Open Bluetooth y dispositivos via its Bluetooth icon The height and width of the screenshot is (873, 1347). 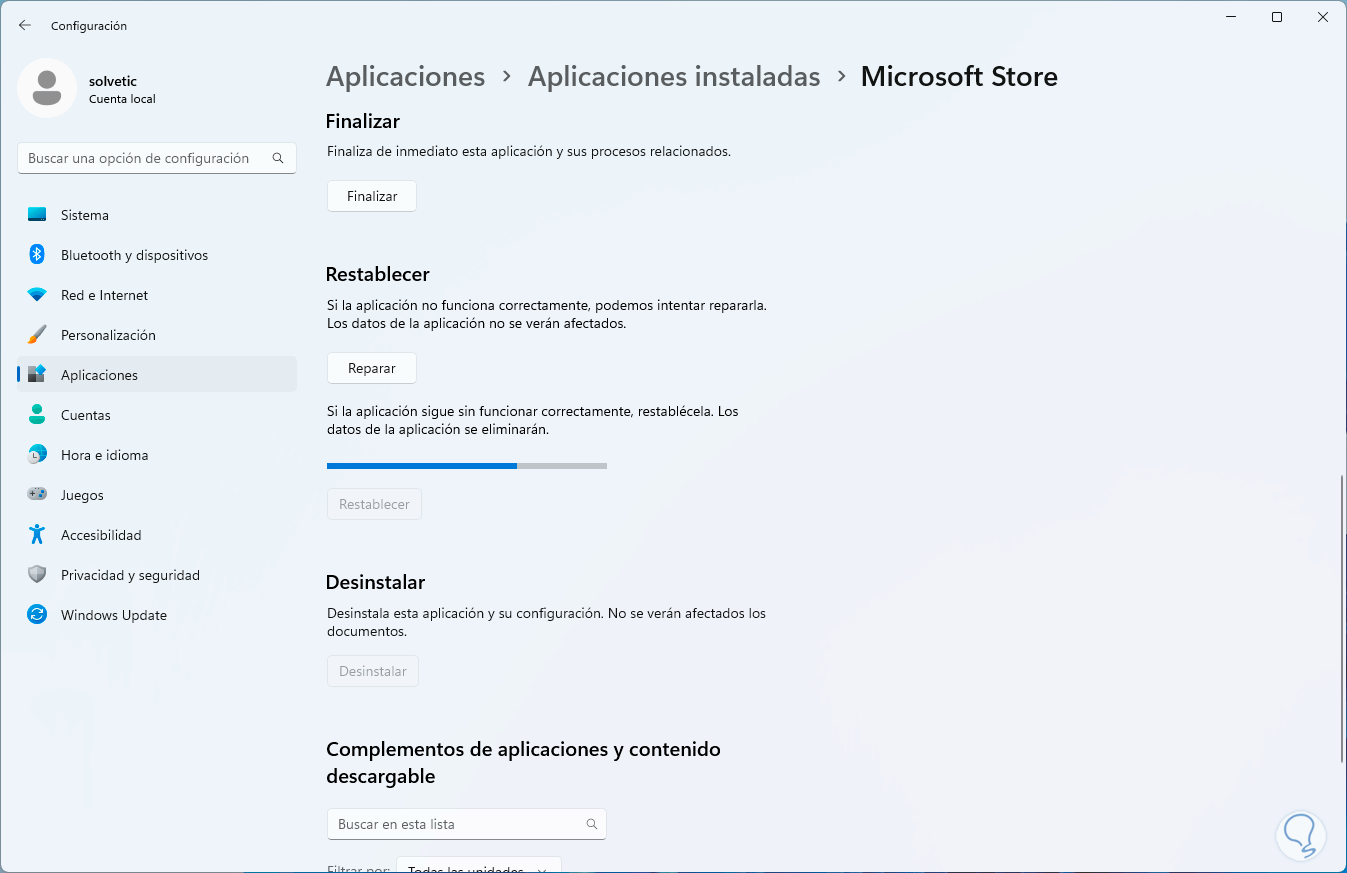tap(37, 255)
